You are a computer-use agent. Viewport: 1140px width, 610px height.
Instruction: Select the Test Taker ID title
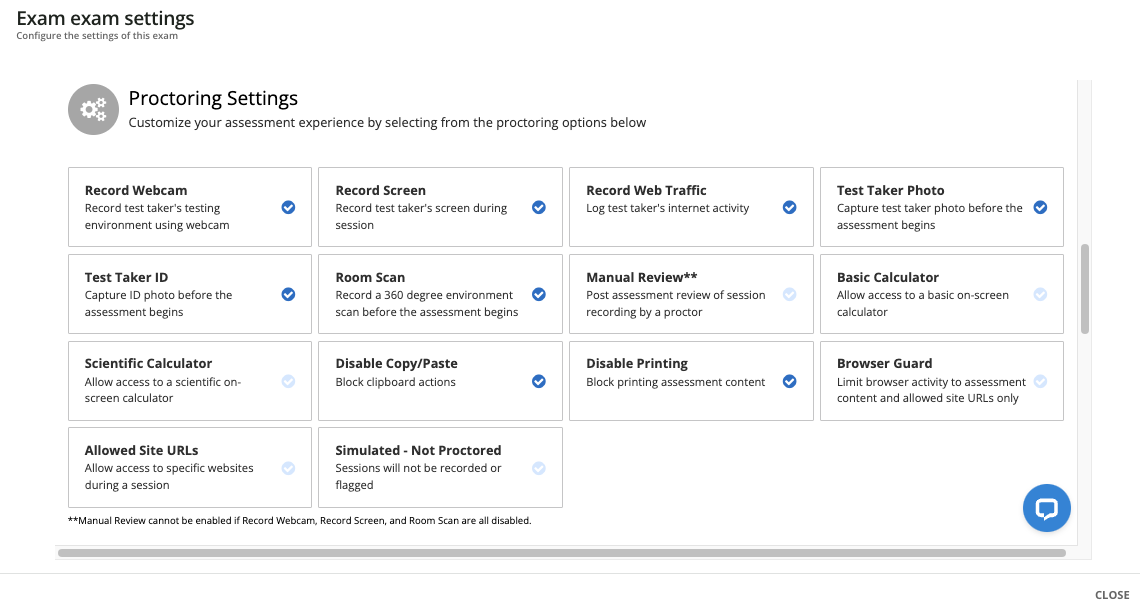click(127, 277)
